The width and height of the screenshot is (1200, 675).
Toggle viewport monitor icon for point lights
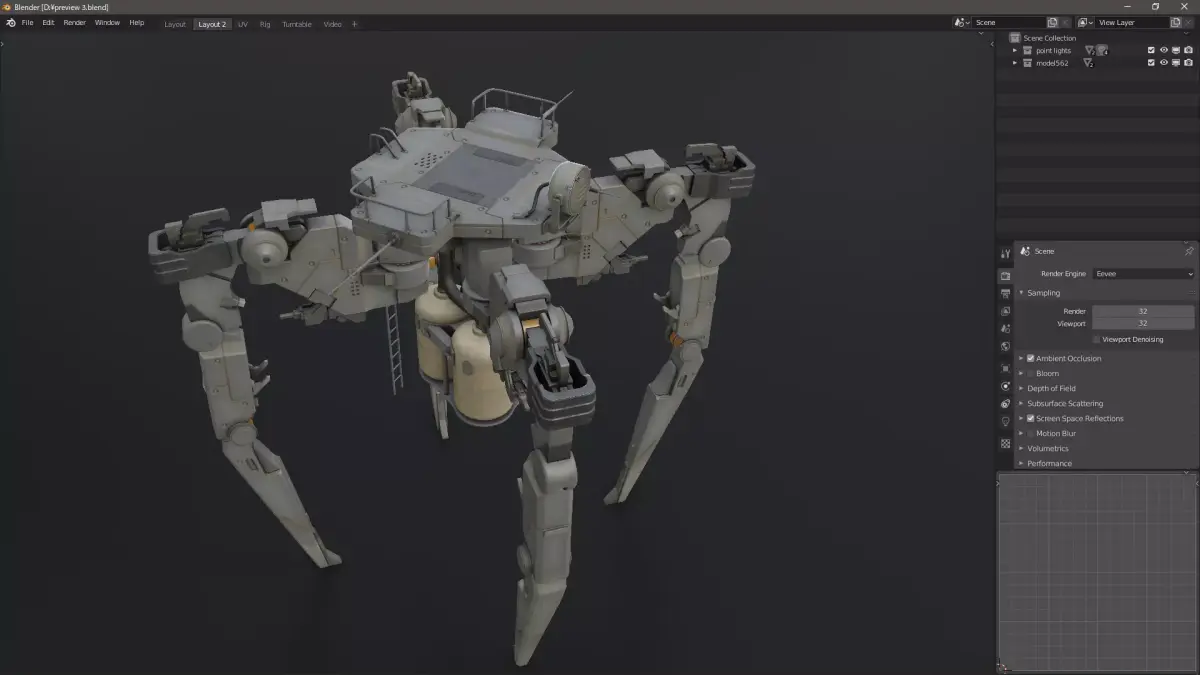tap(1176, 50)
